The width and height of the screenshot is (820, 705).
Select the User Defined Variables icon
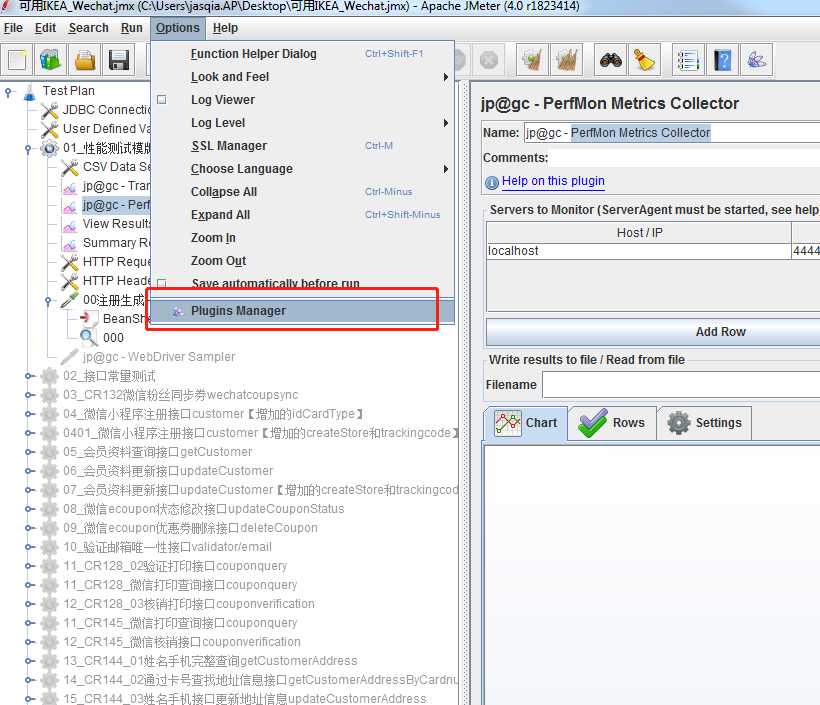[50, 129]
